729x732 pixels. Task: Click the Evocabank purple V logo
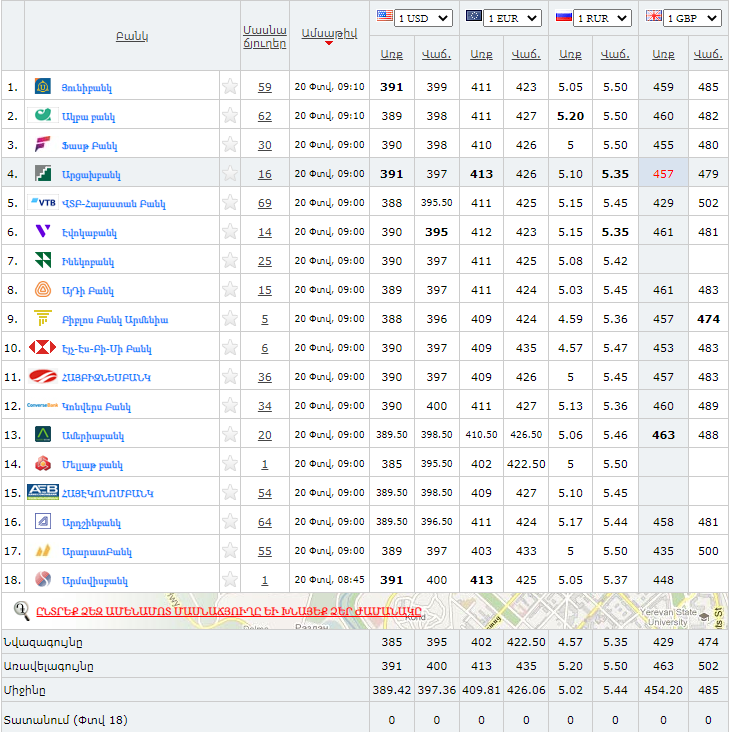pos(43,231)
